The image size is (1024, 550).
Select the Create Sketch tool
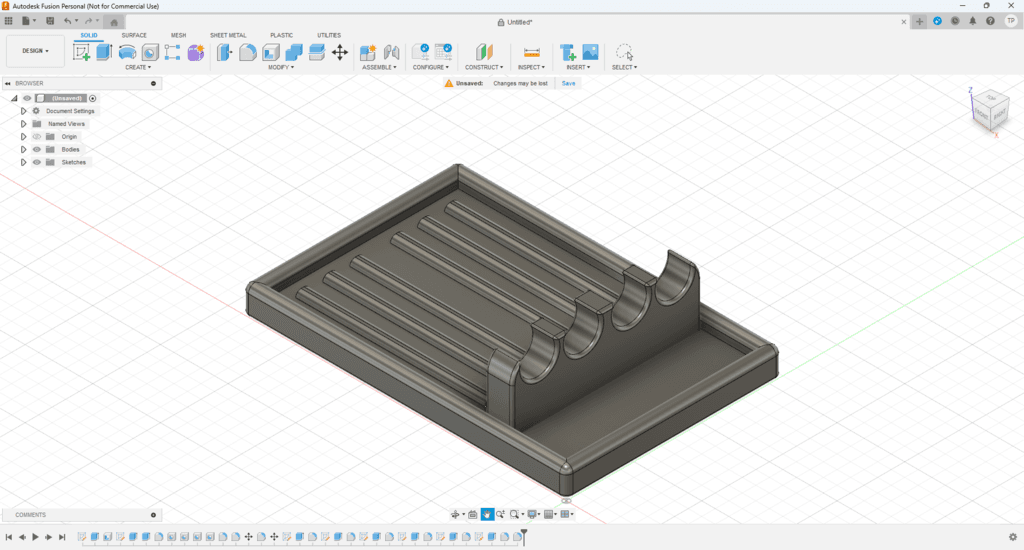[82, 52]
